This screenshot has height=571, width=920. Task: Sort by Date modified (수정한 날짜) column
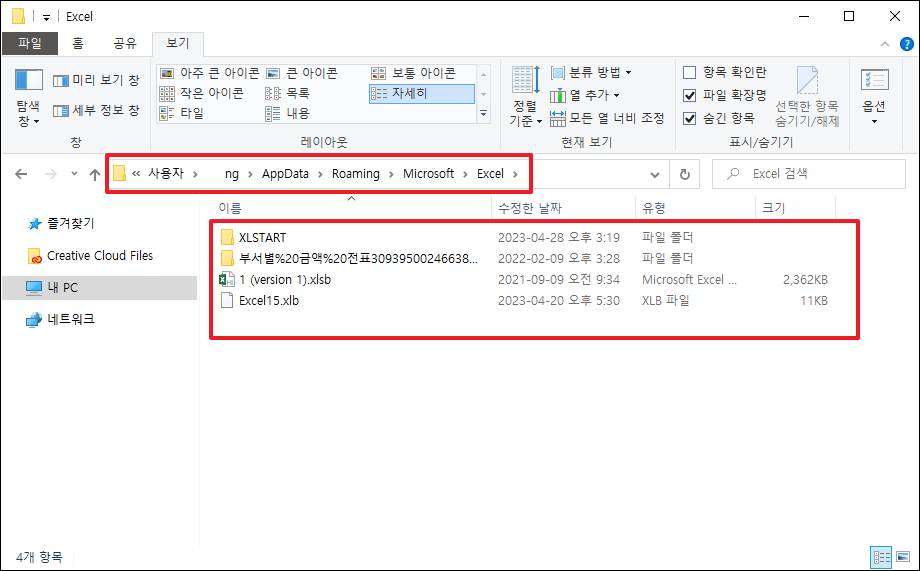563,208
